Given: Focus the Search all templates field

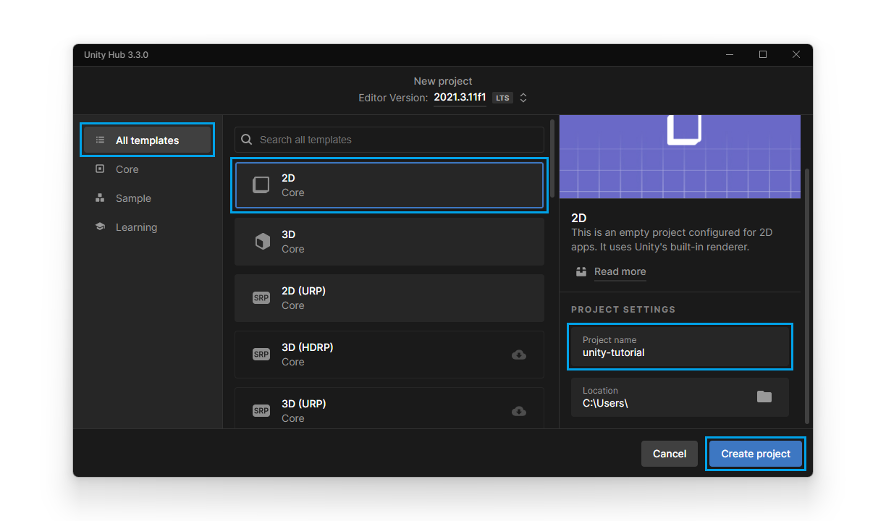Looking at the screenshot, I should 389,140.
